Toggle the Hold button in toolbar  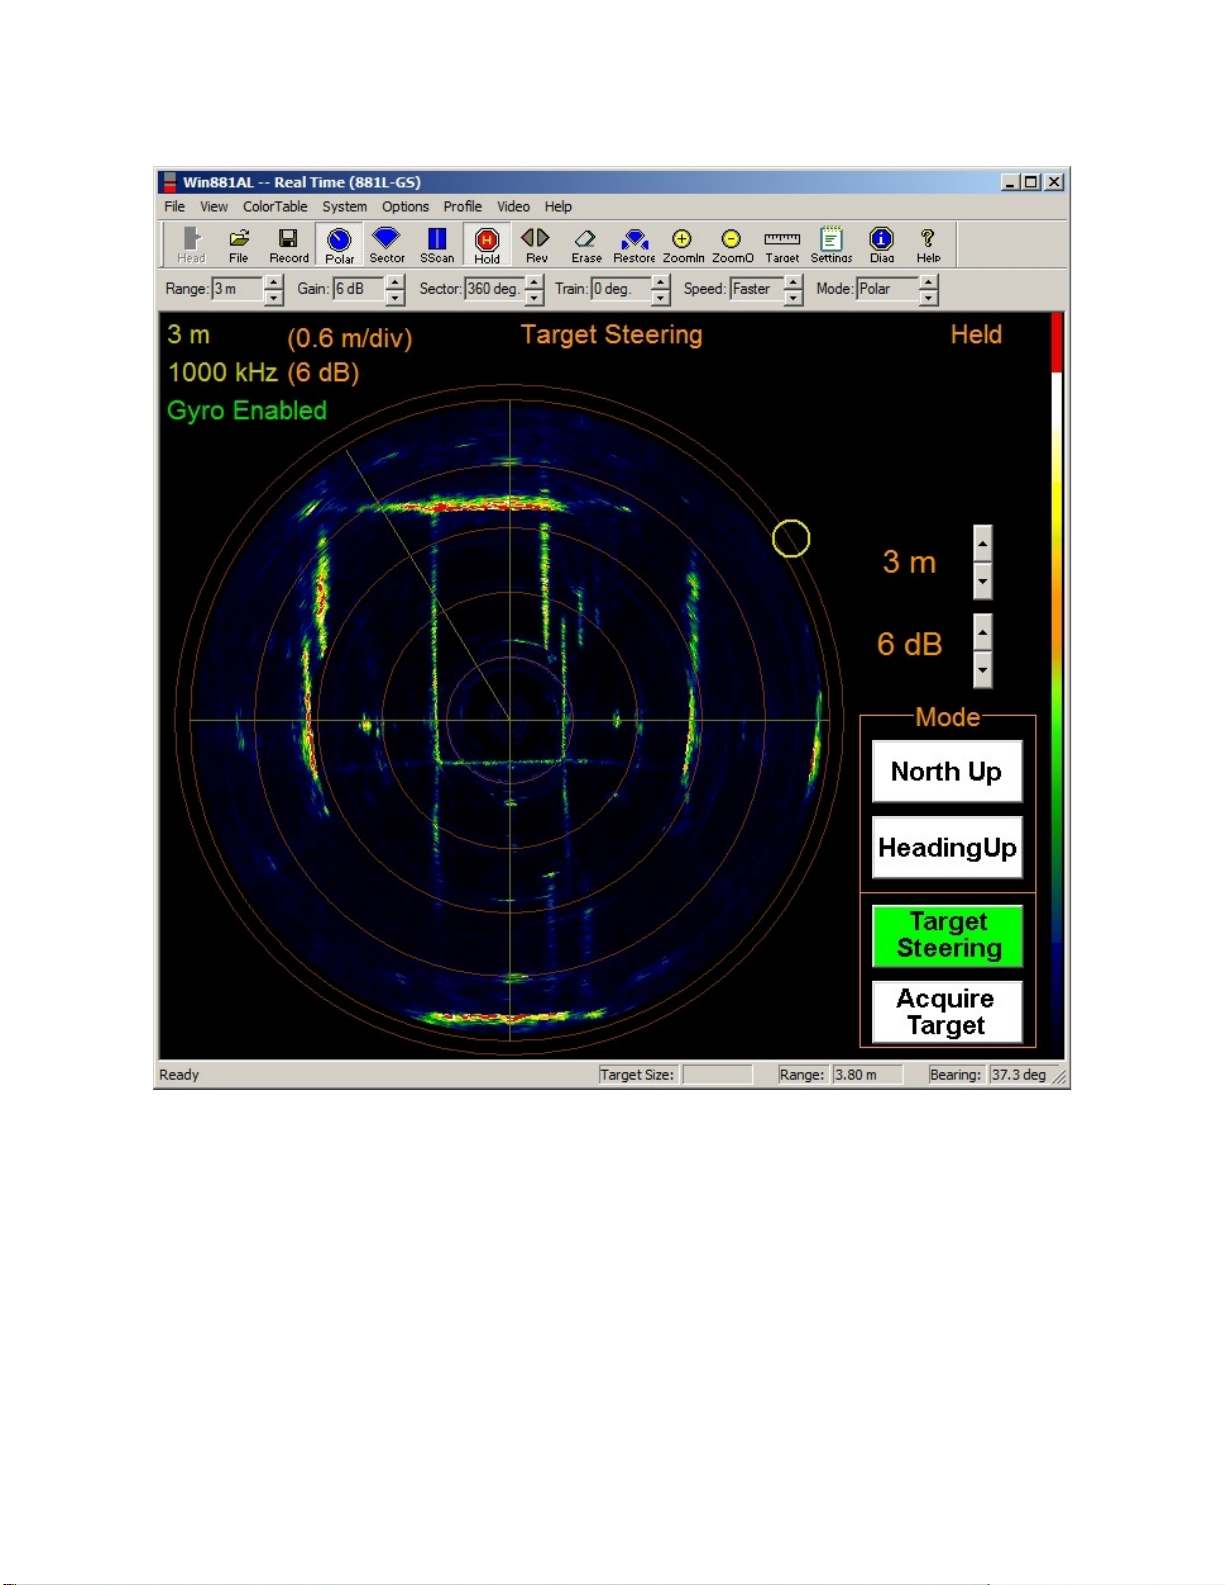(487, 245)
